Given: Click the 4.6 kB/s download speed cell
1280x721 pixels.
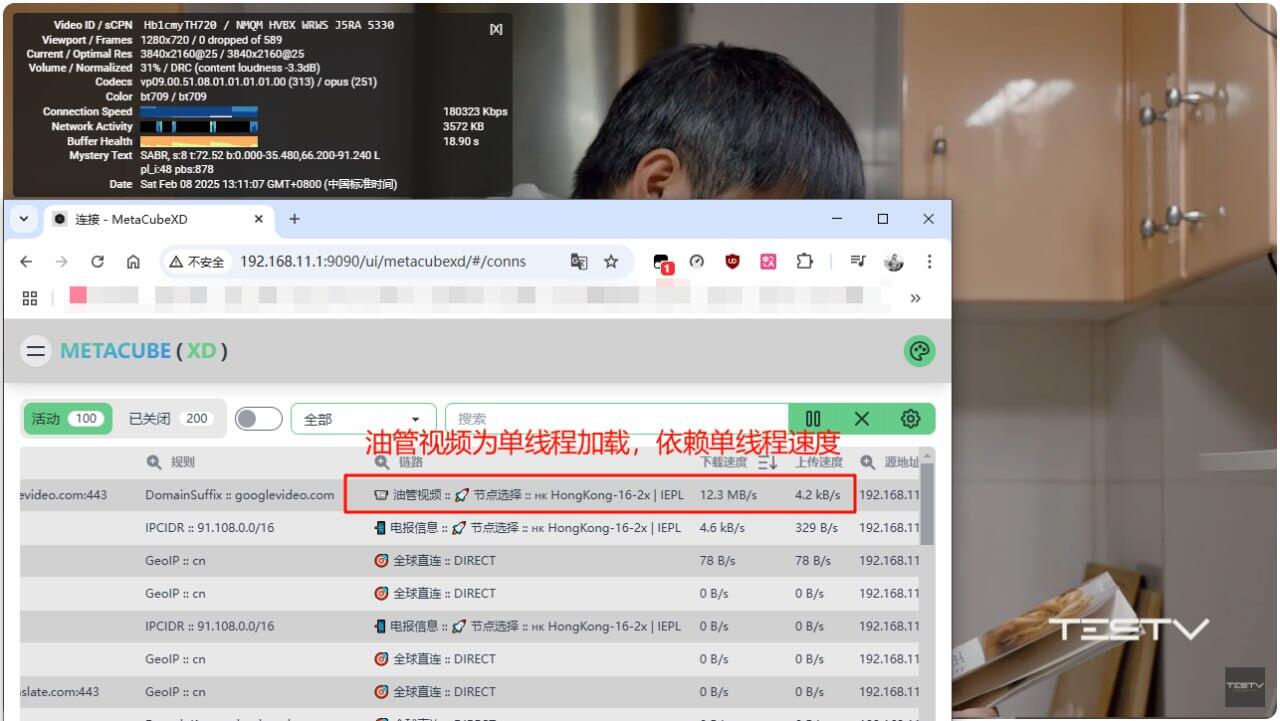Looking at the screenshot, I should pyautogui.click(x=722, y=528).
